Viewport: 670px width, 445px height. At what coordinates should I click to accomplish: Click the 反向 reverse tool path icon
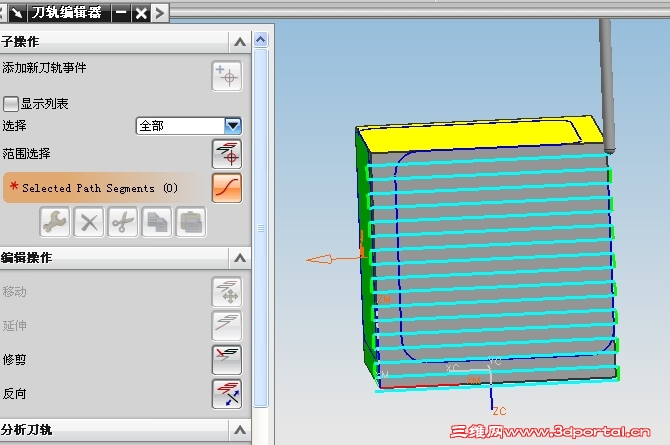pyautogui.click(x=227, y=394)
